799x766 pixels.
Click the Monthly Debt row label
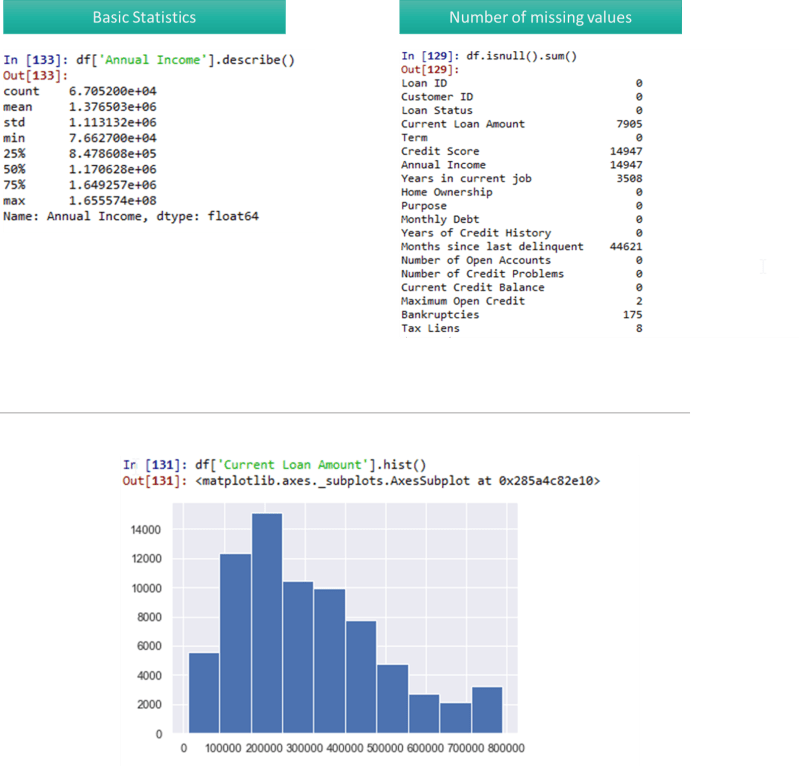440,219
